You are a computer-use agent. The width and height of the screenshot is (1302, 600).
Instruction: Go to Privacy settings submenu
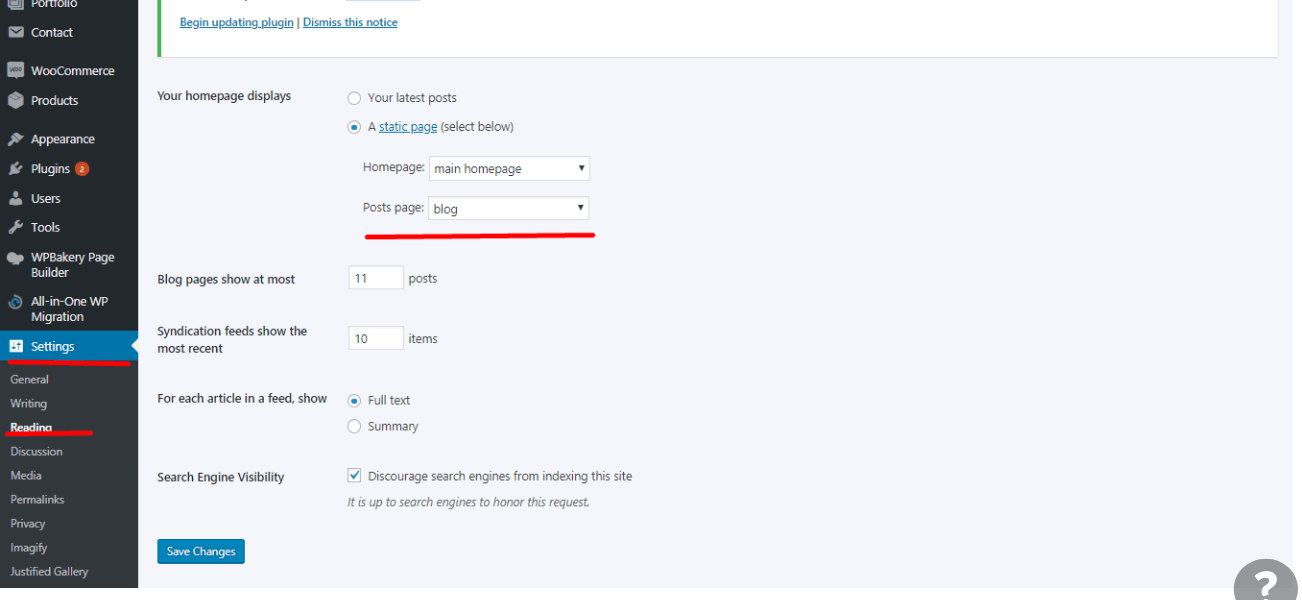28,524
